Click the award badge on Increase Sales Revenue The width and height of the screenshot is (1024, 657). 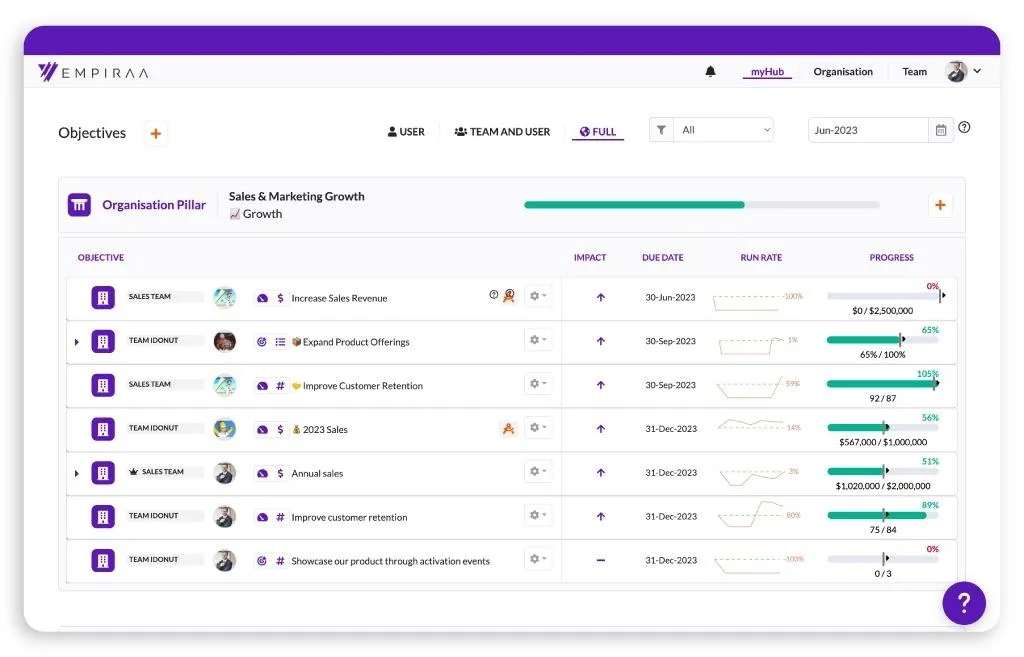pyautogui.click(x=509, y=296)
